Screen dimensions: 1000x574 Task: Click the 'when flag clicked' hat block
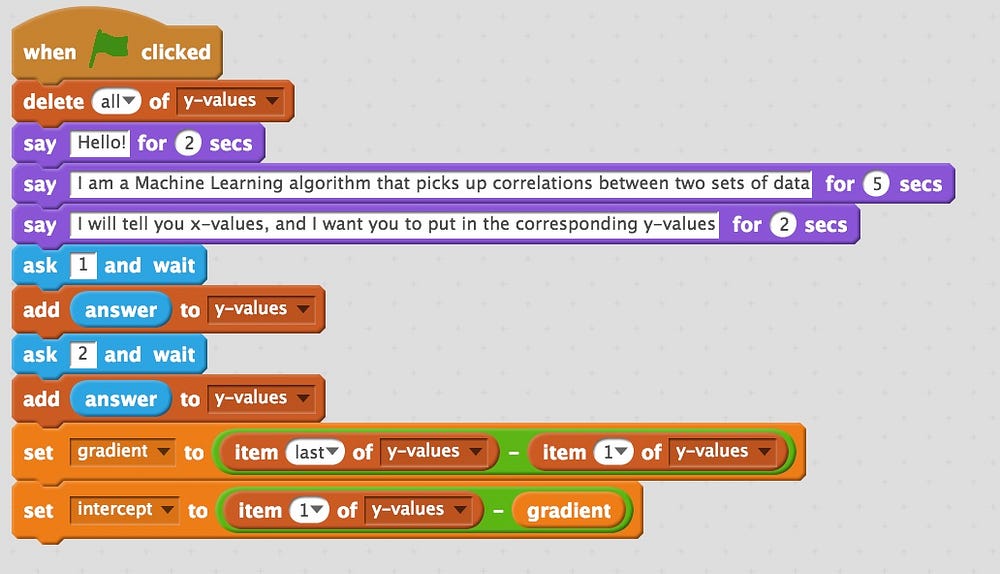pyautogui.click(x=50, y=52)
